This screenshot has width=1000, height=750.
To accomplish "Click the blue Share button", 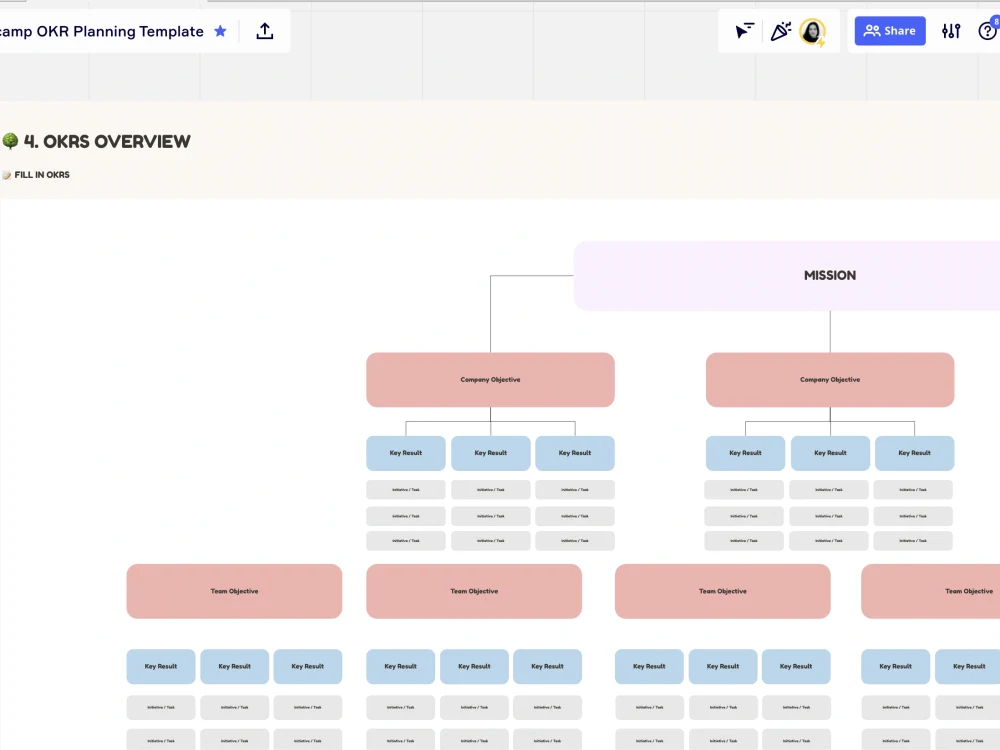I will [890, 31].
